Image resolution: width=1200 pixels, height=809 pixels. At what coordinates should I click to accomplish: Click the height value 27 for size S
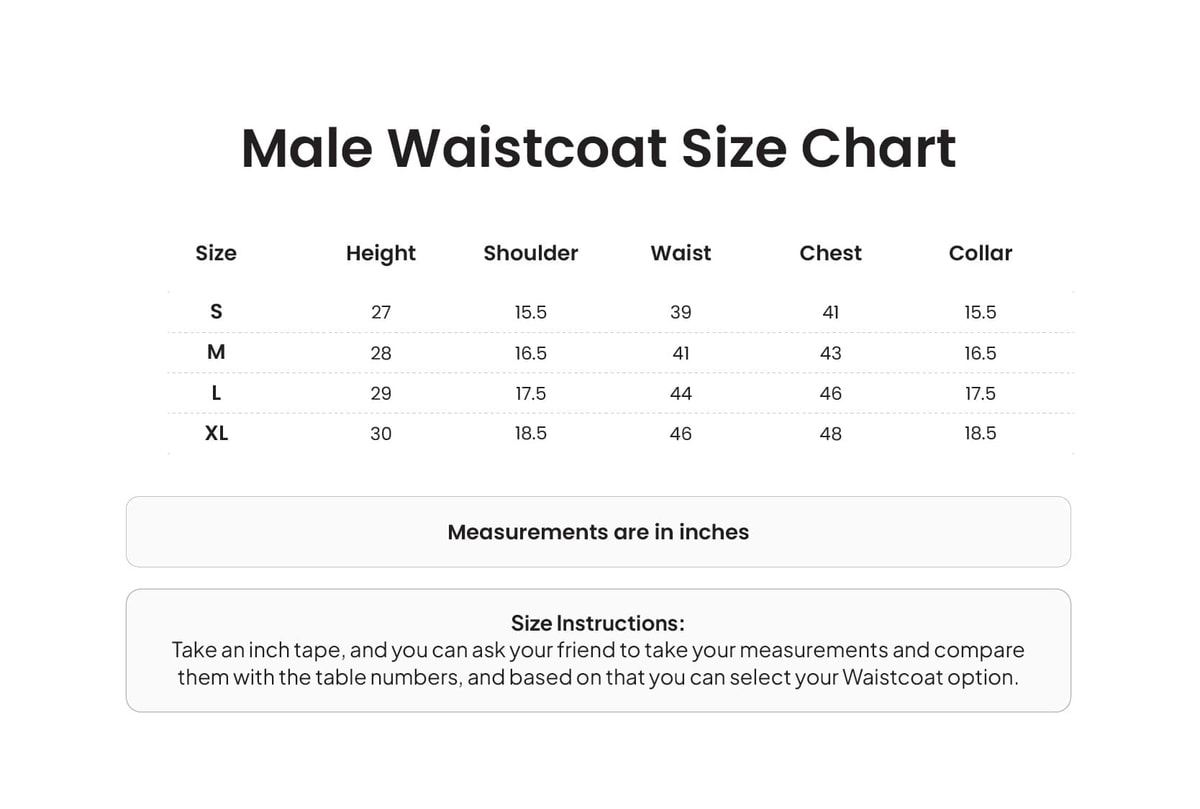381,312
